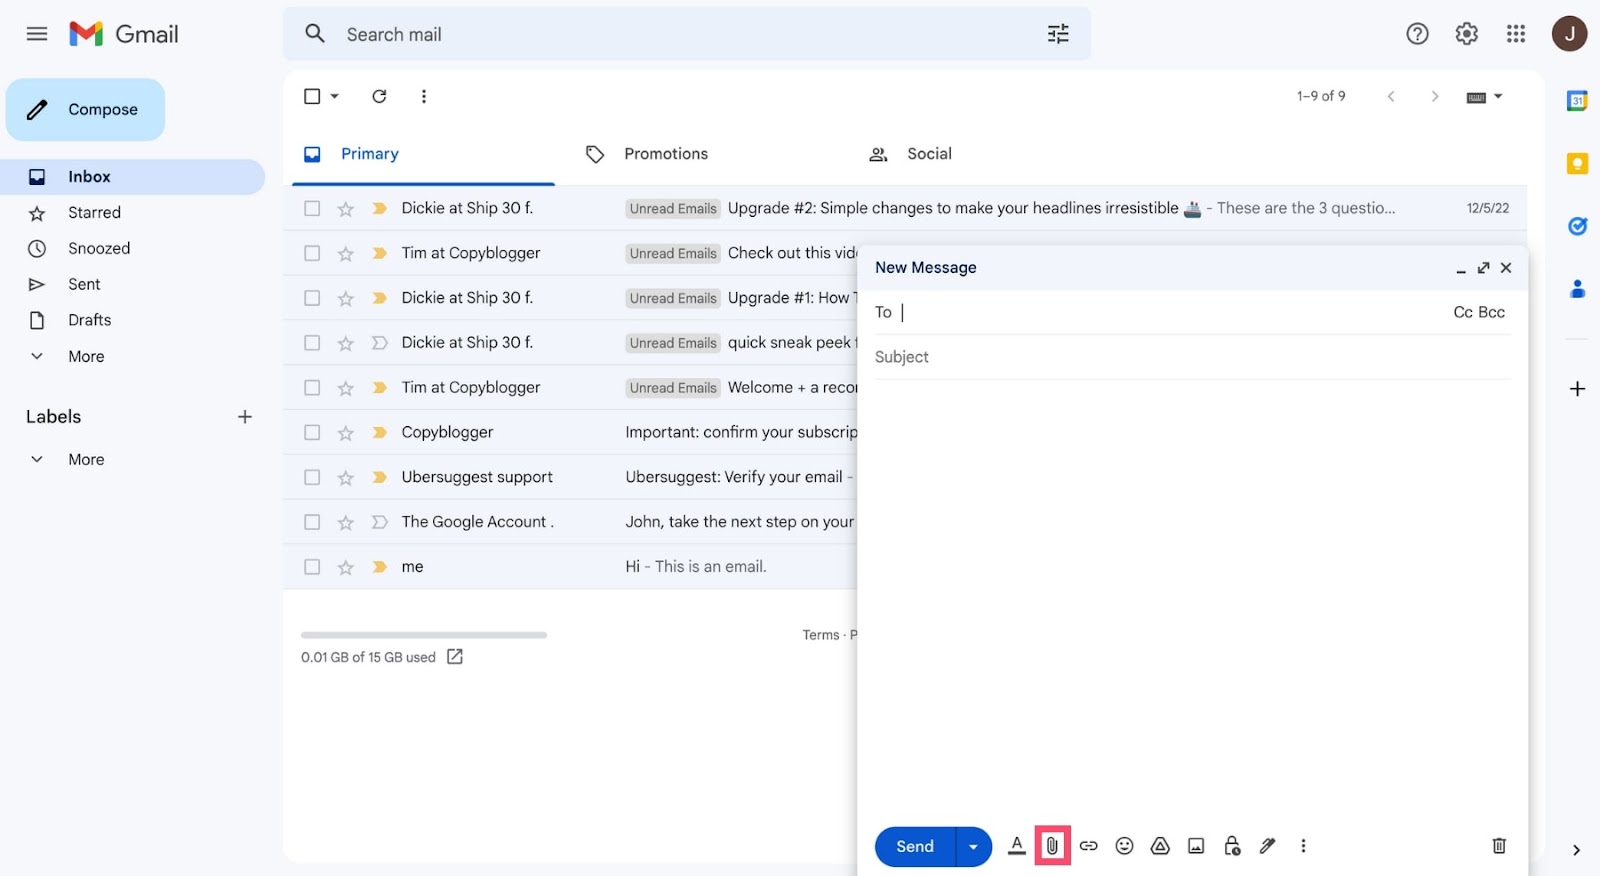Open storage management link icon
Screen dimensions: 1600x876
pos(455,657)
